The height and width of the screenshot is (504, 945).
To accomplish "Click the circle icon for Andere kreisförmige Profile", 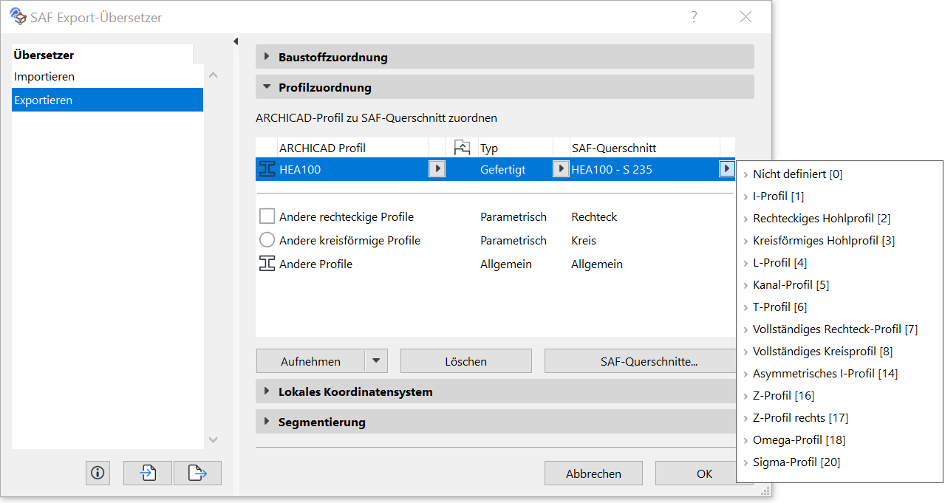I will [267, 240].
